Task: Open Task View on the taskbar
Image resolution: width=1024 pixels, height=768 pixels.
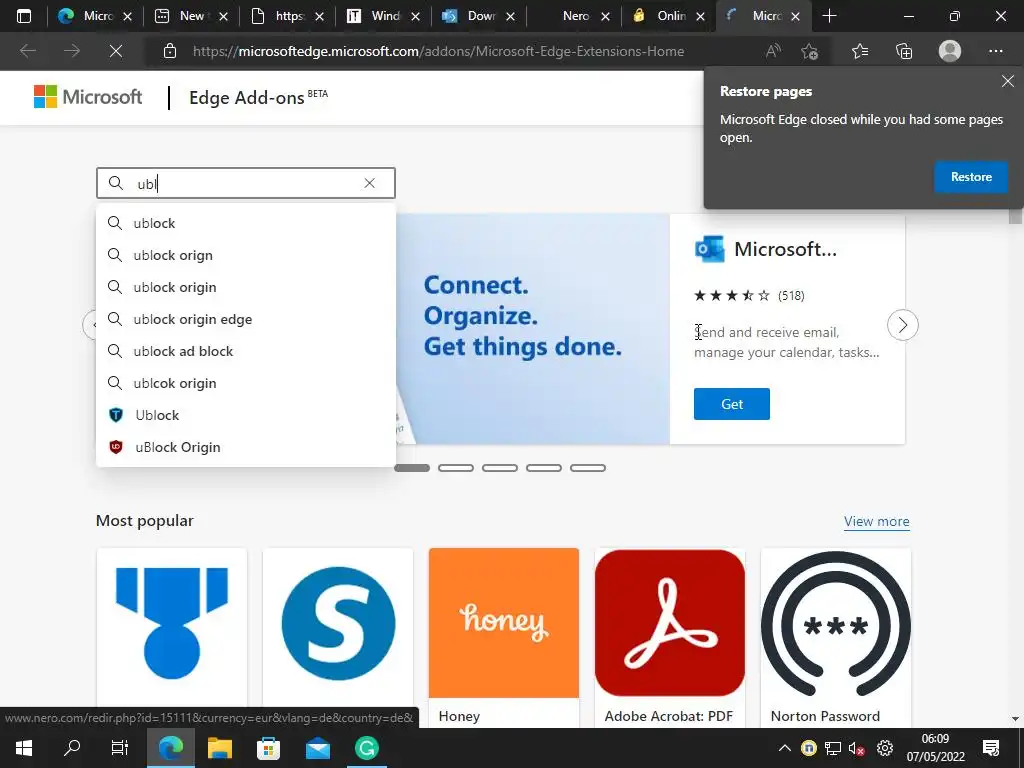Action: point(120,748)
